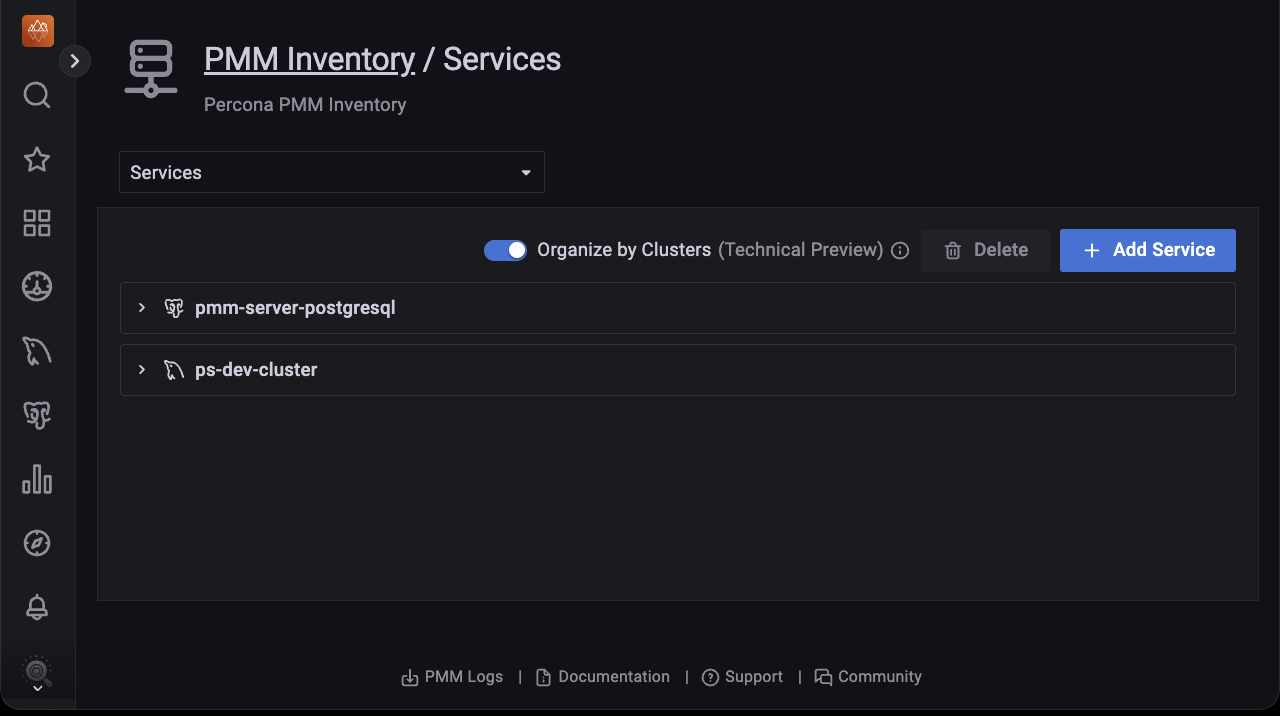
Task: Open MySQL dashboards dolphin icon in sidebar
Action: (37, 351)
